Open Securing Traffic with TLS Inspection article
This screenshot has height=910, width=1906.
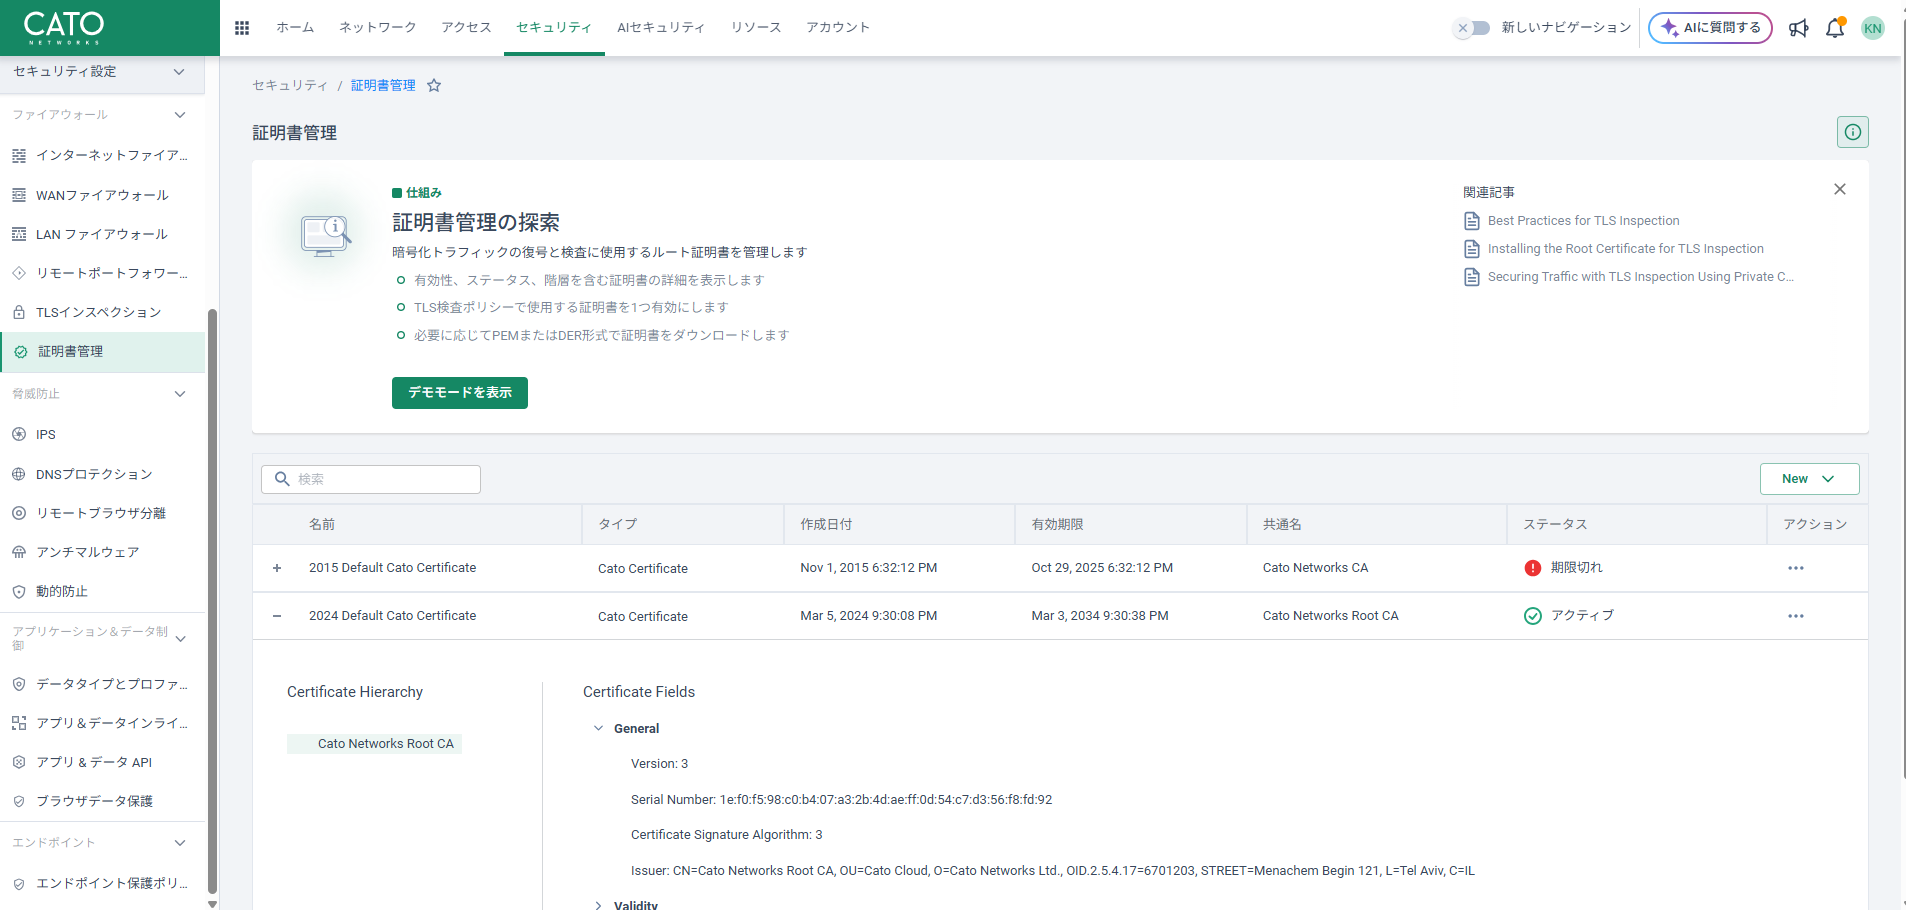pos(1641,277)
